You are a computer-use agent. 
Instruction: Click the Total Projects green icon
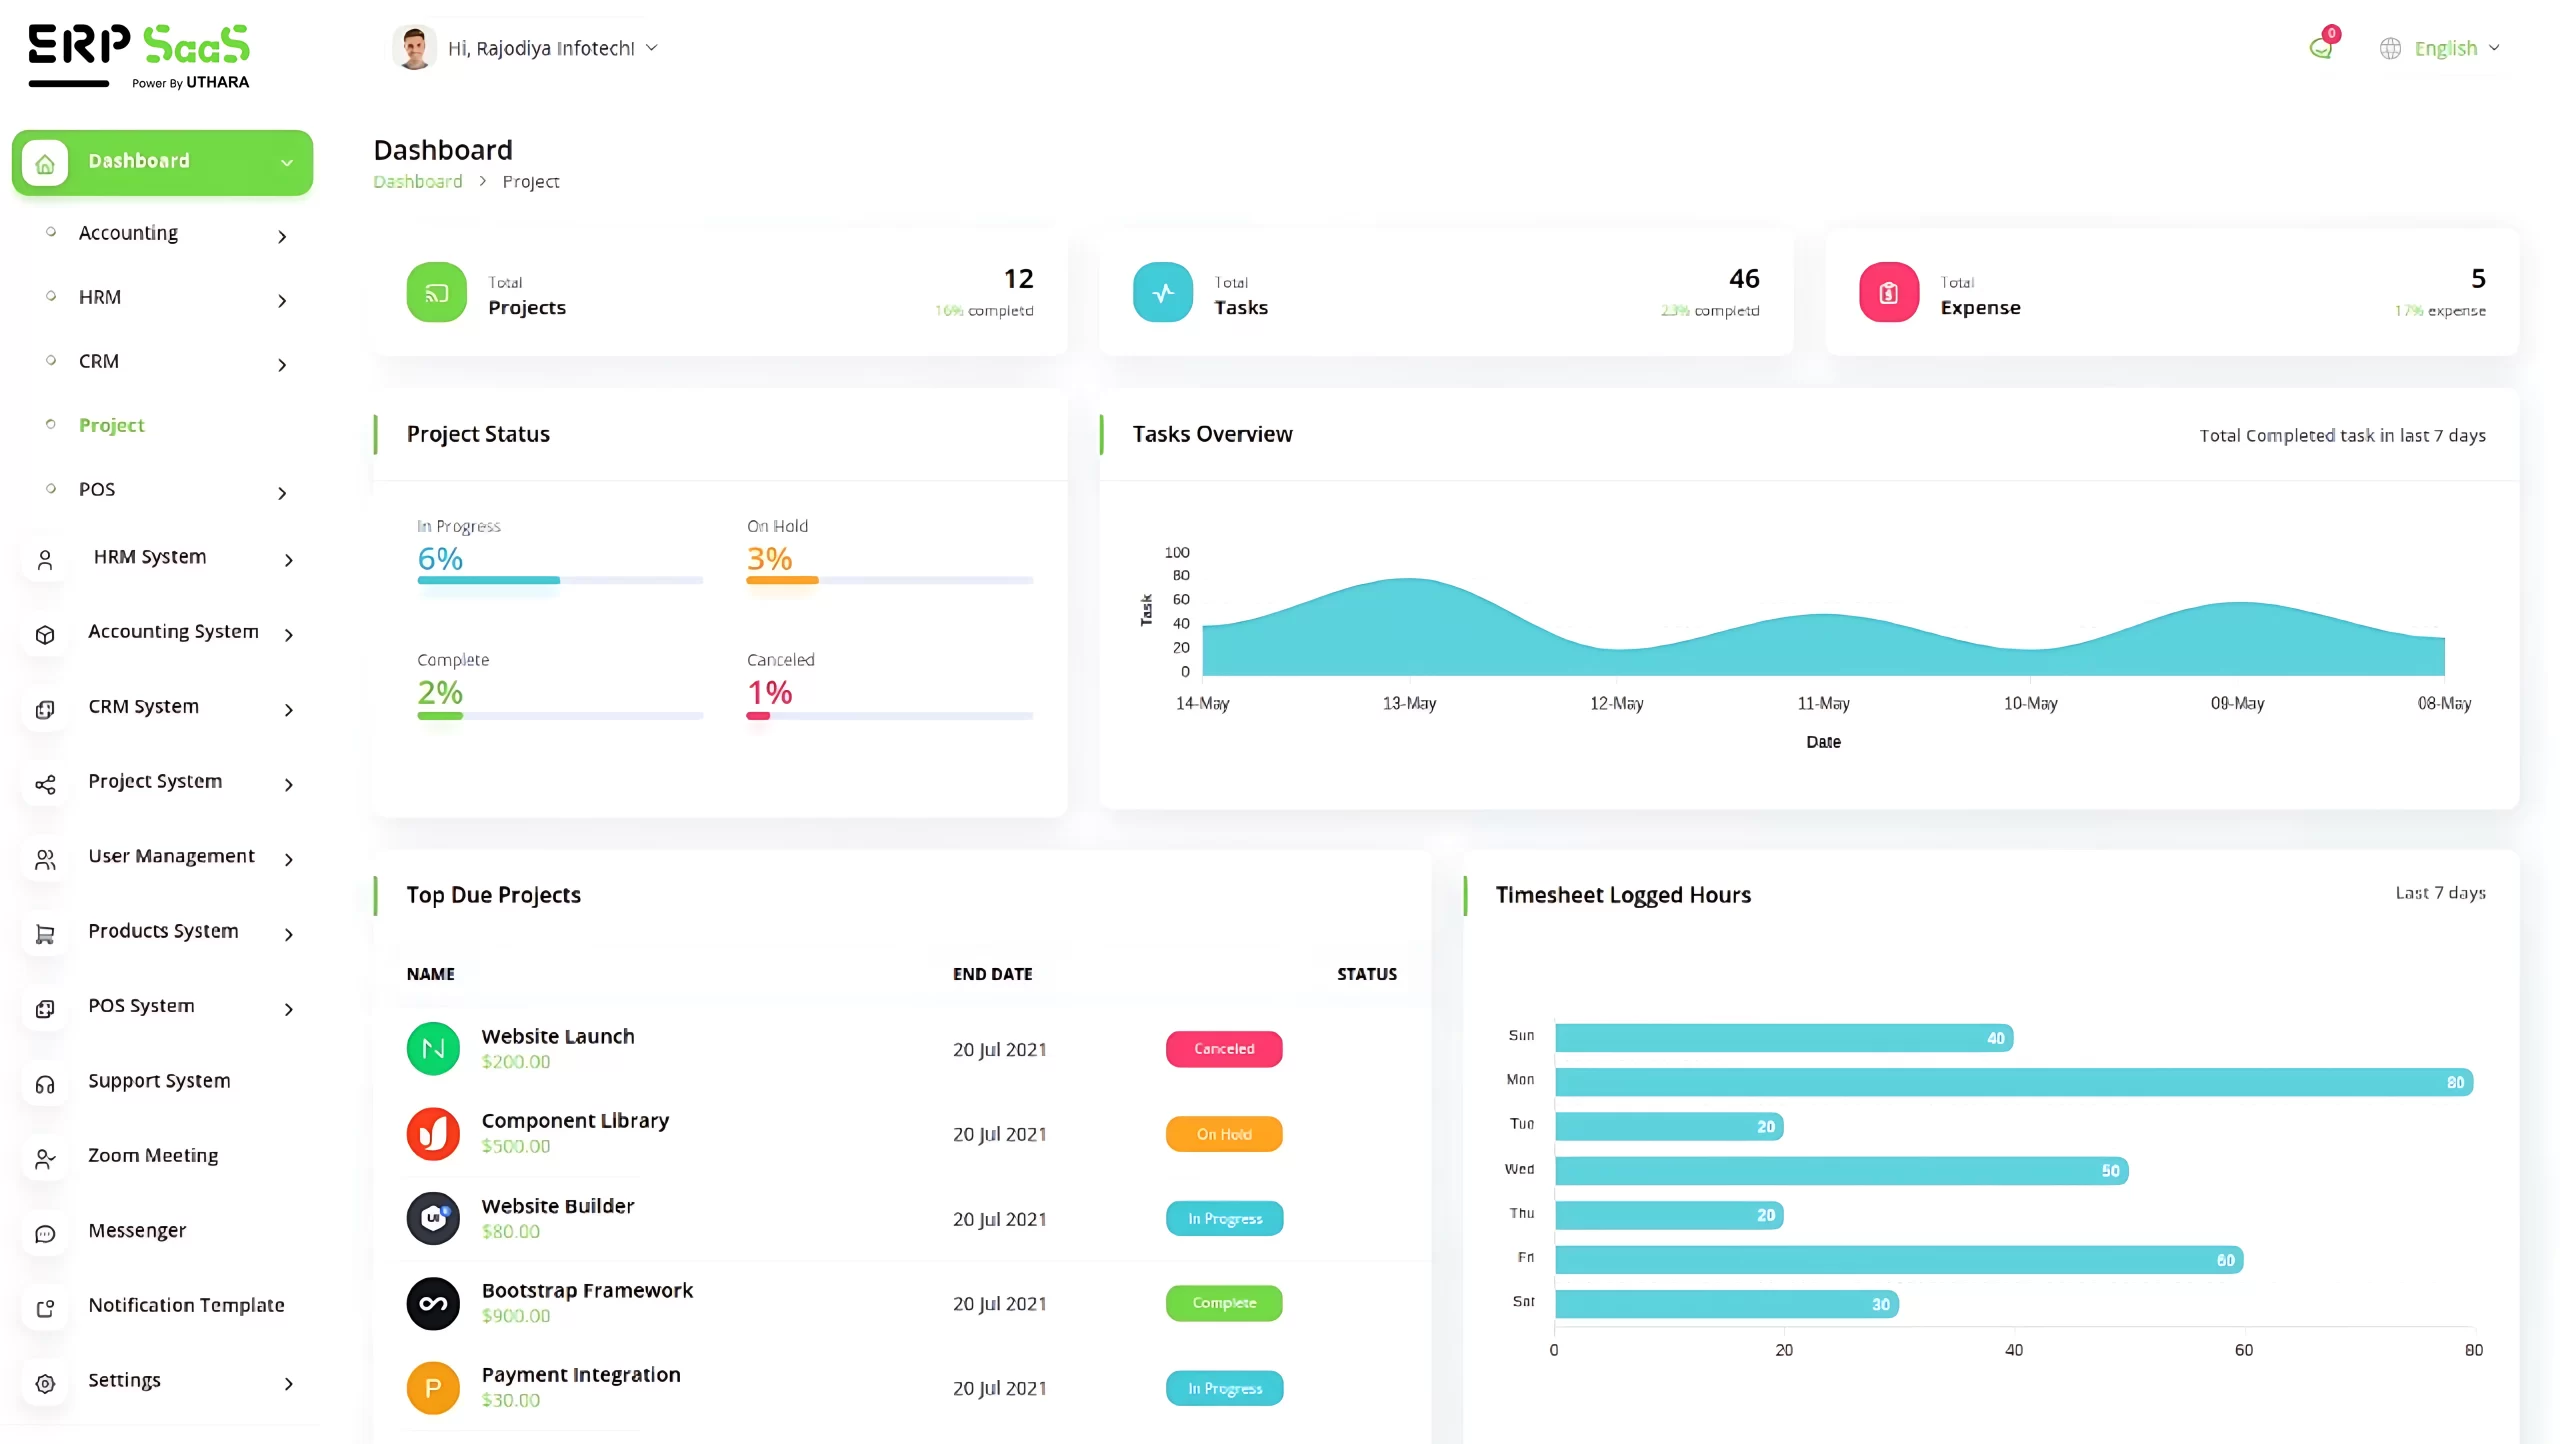(436, 292)
